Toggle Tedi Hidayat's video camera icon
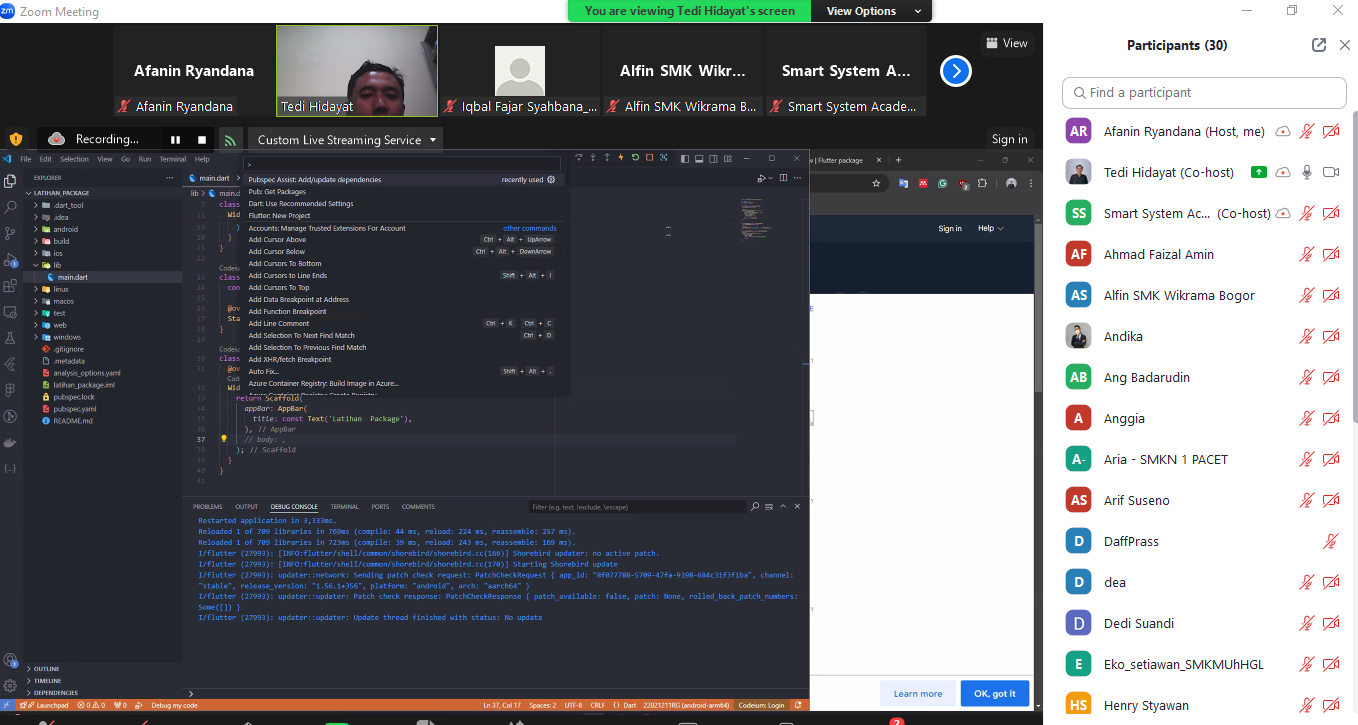Screen dimensions: 1358x725 tap(1331, 172)
